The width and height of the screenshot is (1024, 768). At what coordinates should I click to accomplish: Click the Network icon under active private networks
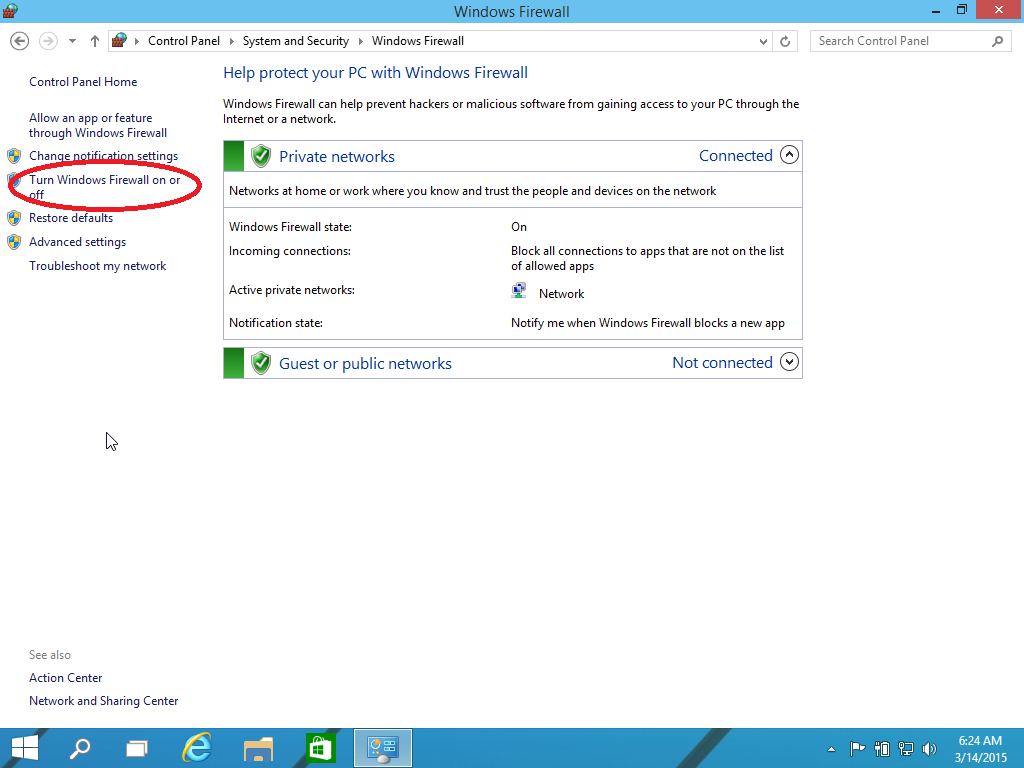[519, 290]
